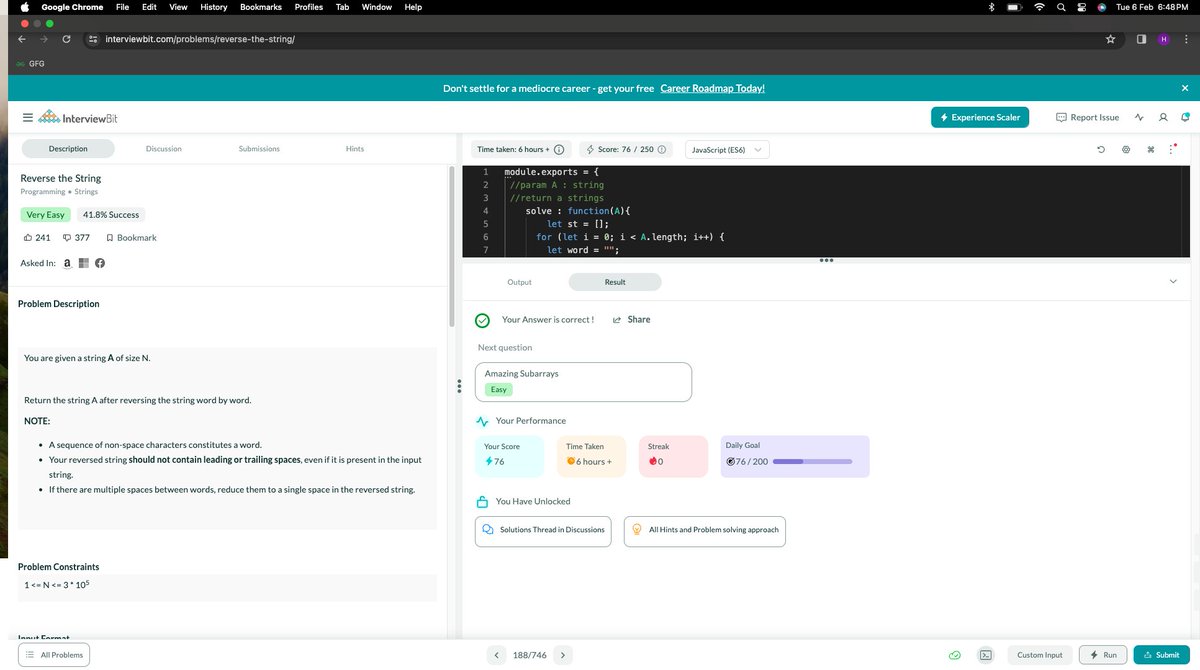Open the activity pulse icon in header
The width and height of the screenshot is (1200, 670).
[1139, 117]
